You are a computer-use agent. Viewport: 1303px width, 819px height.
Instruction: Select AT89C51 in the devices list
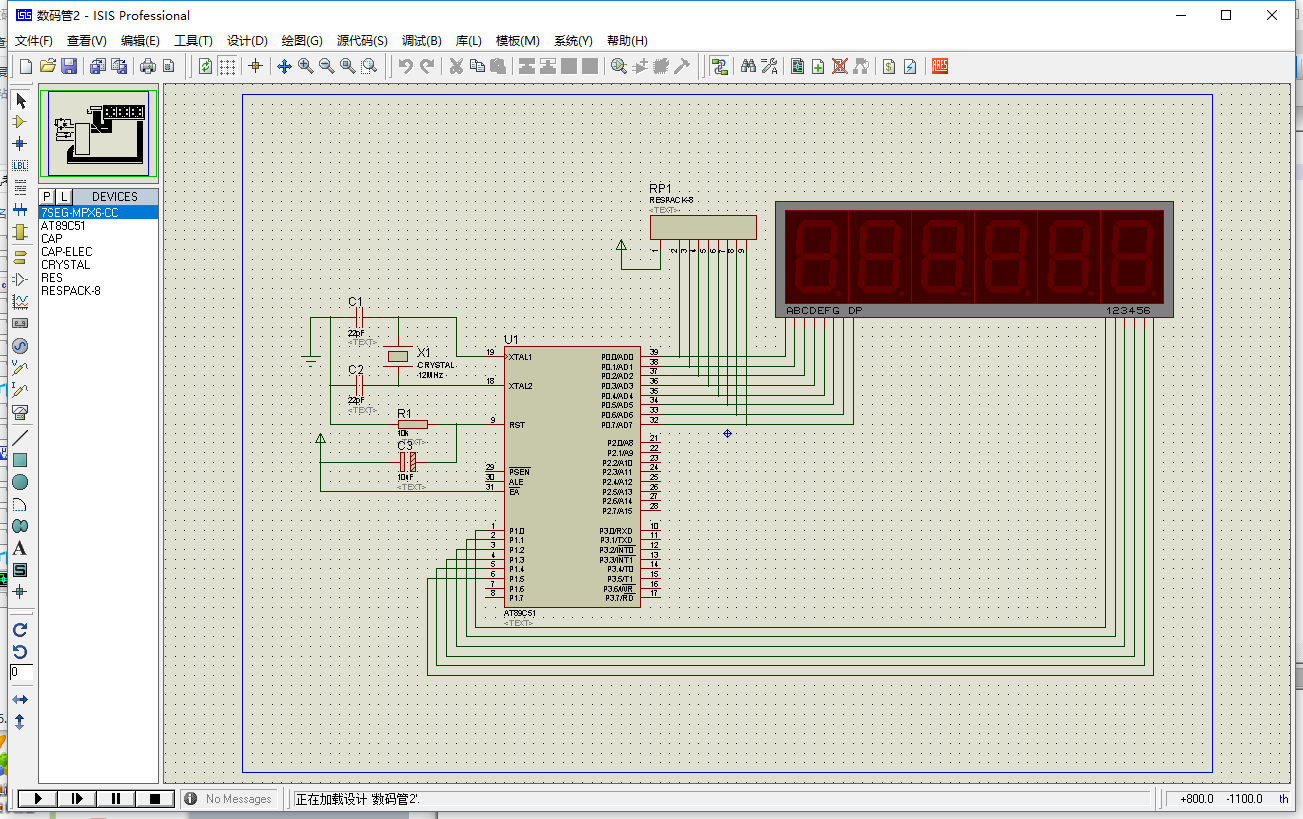pos(63,226)
